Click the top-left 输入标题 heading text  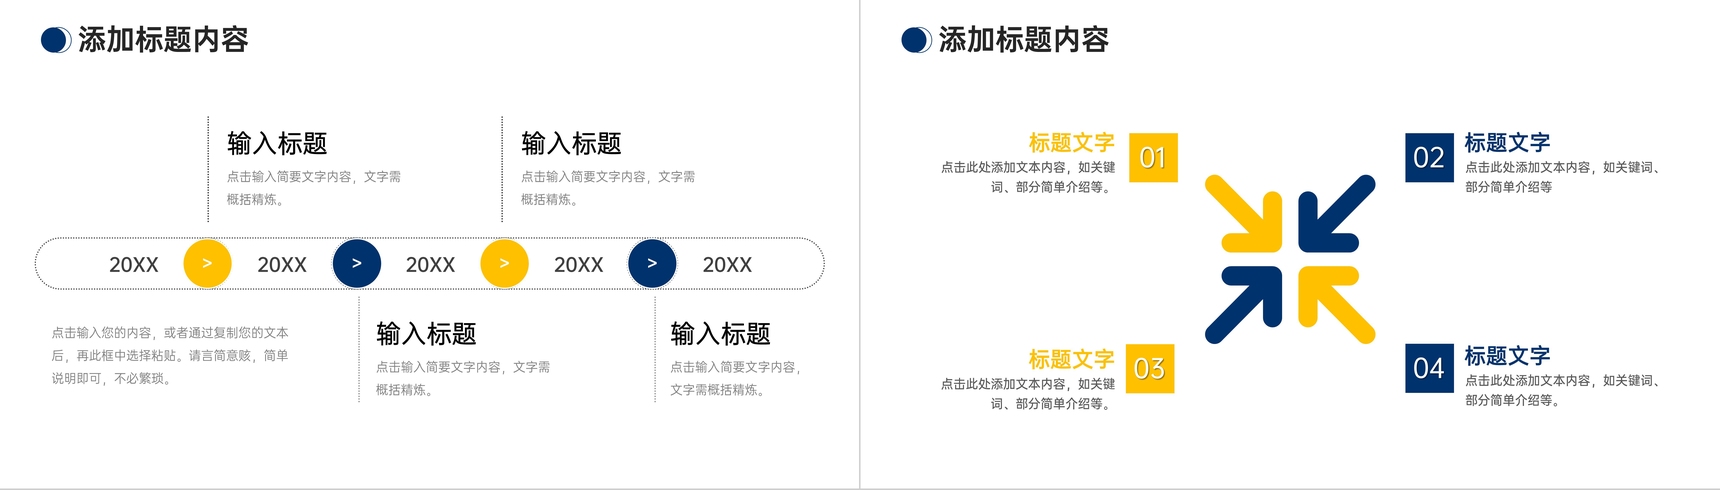(277, 144)
